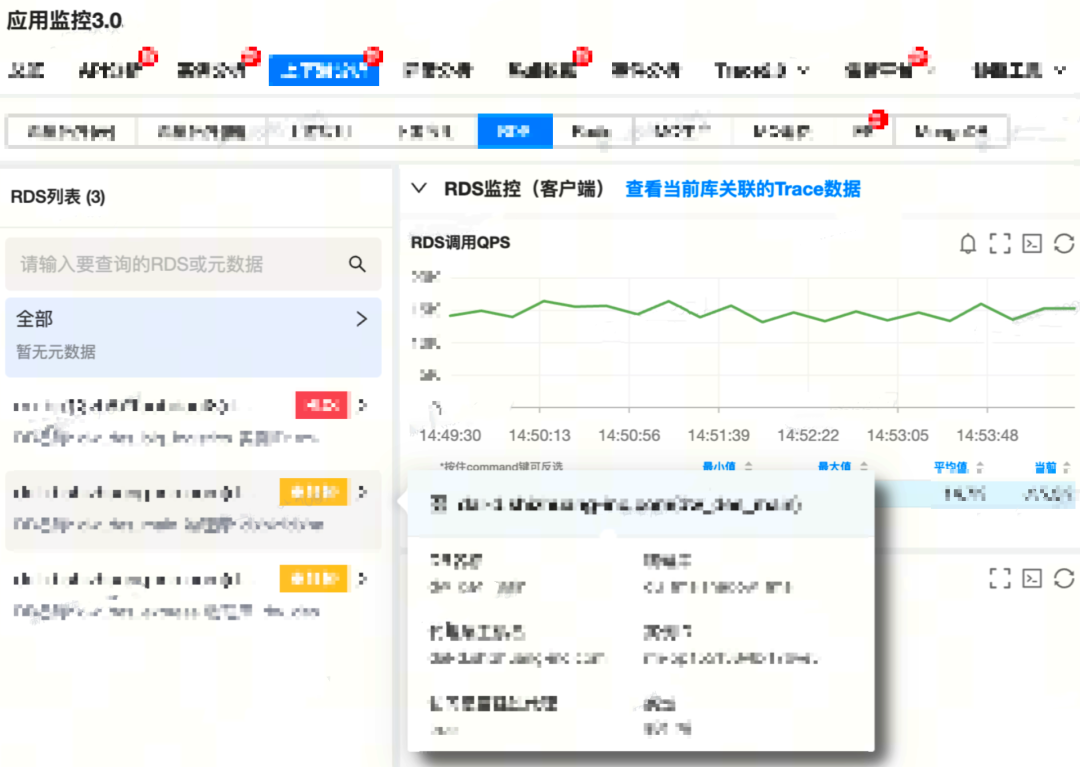Click the red status badge in the RDS list
The width and height of the screenshot is (1080, 767).
click(x=322, y=405)
